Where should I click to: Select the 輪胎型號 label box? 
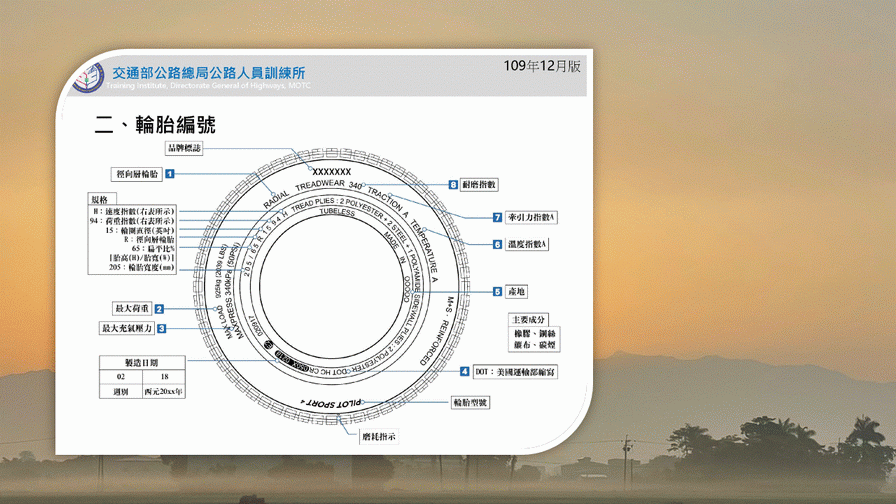tap(469, 403)
